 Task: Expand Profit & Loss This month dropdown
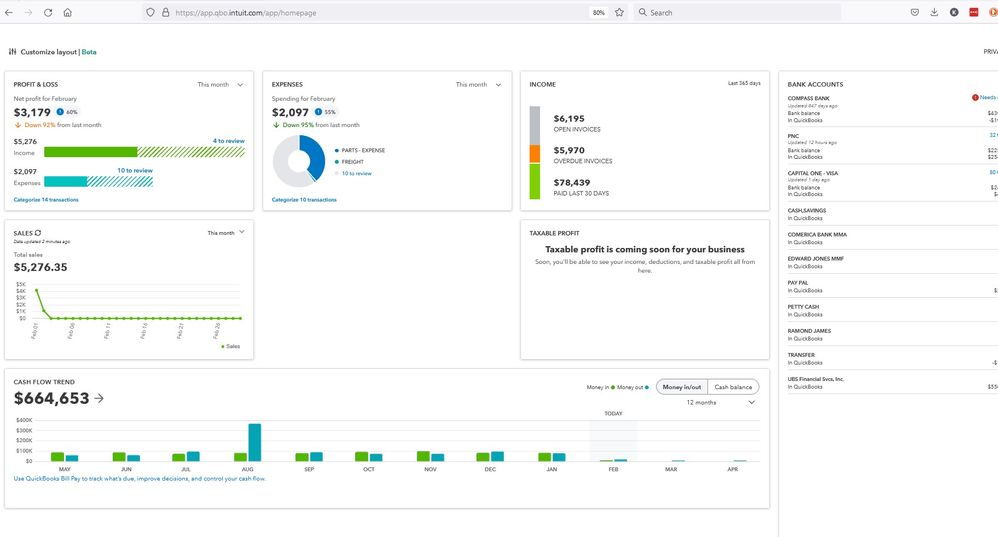[x=220, y=85]
